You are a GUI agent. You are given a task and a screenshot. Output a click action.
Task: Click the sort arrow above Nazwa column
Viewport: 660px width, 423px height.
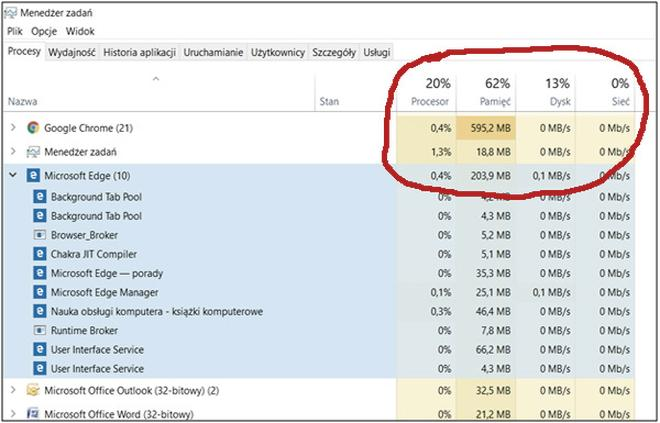[x=156, y=79]
